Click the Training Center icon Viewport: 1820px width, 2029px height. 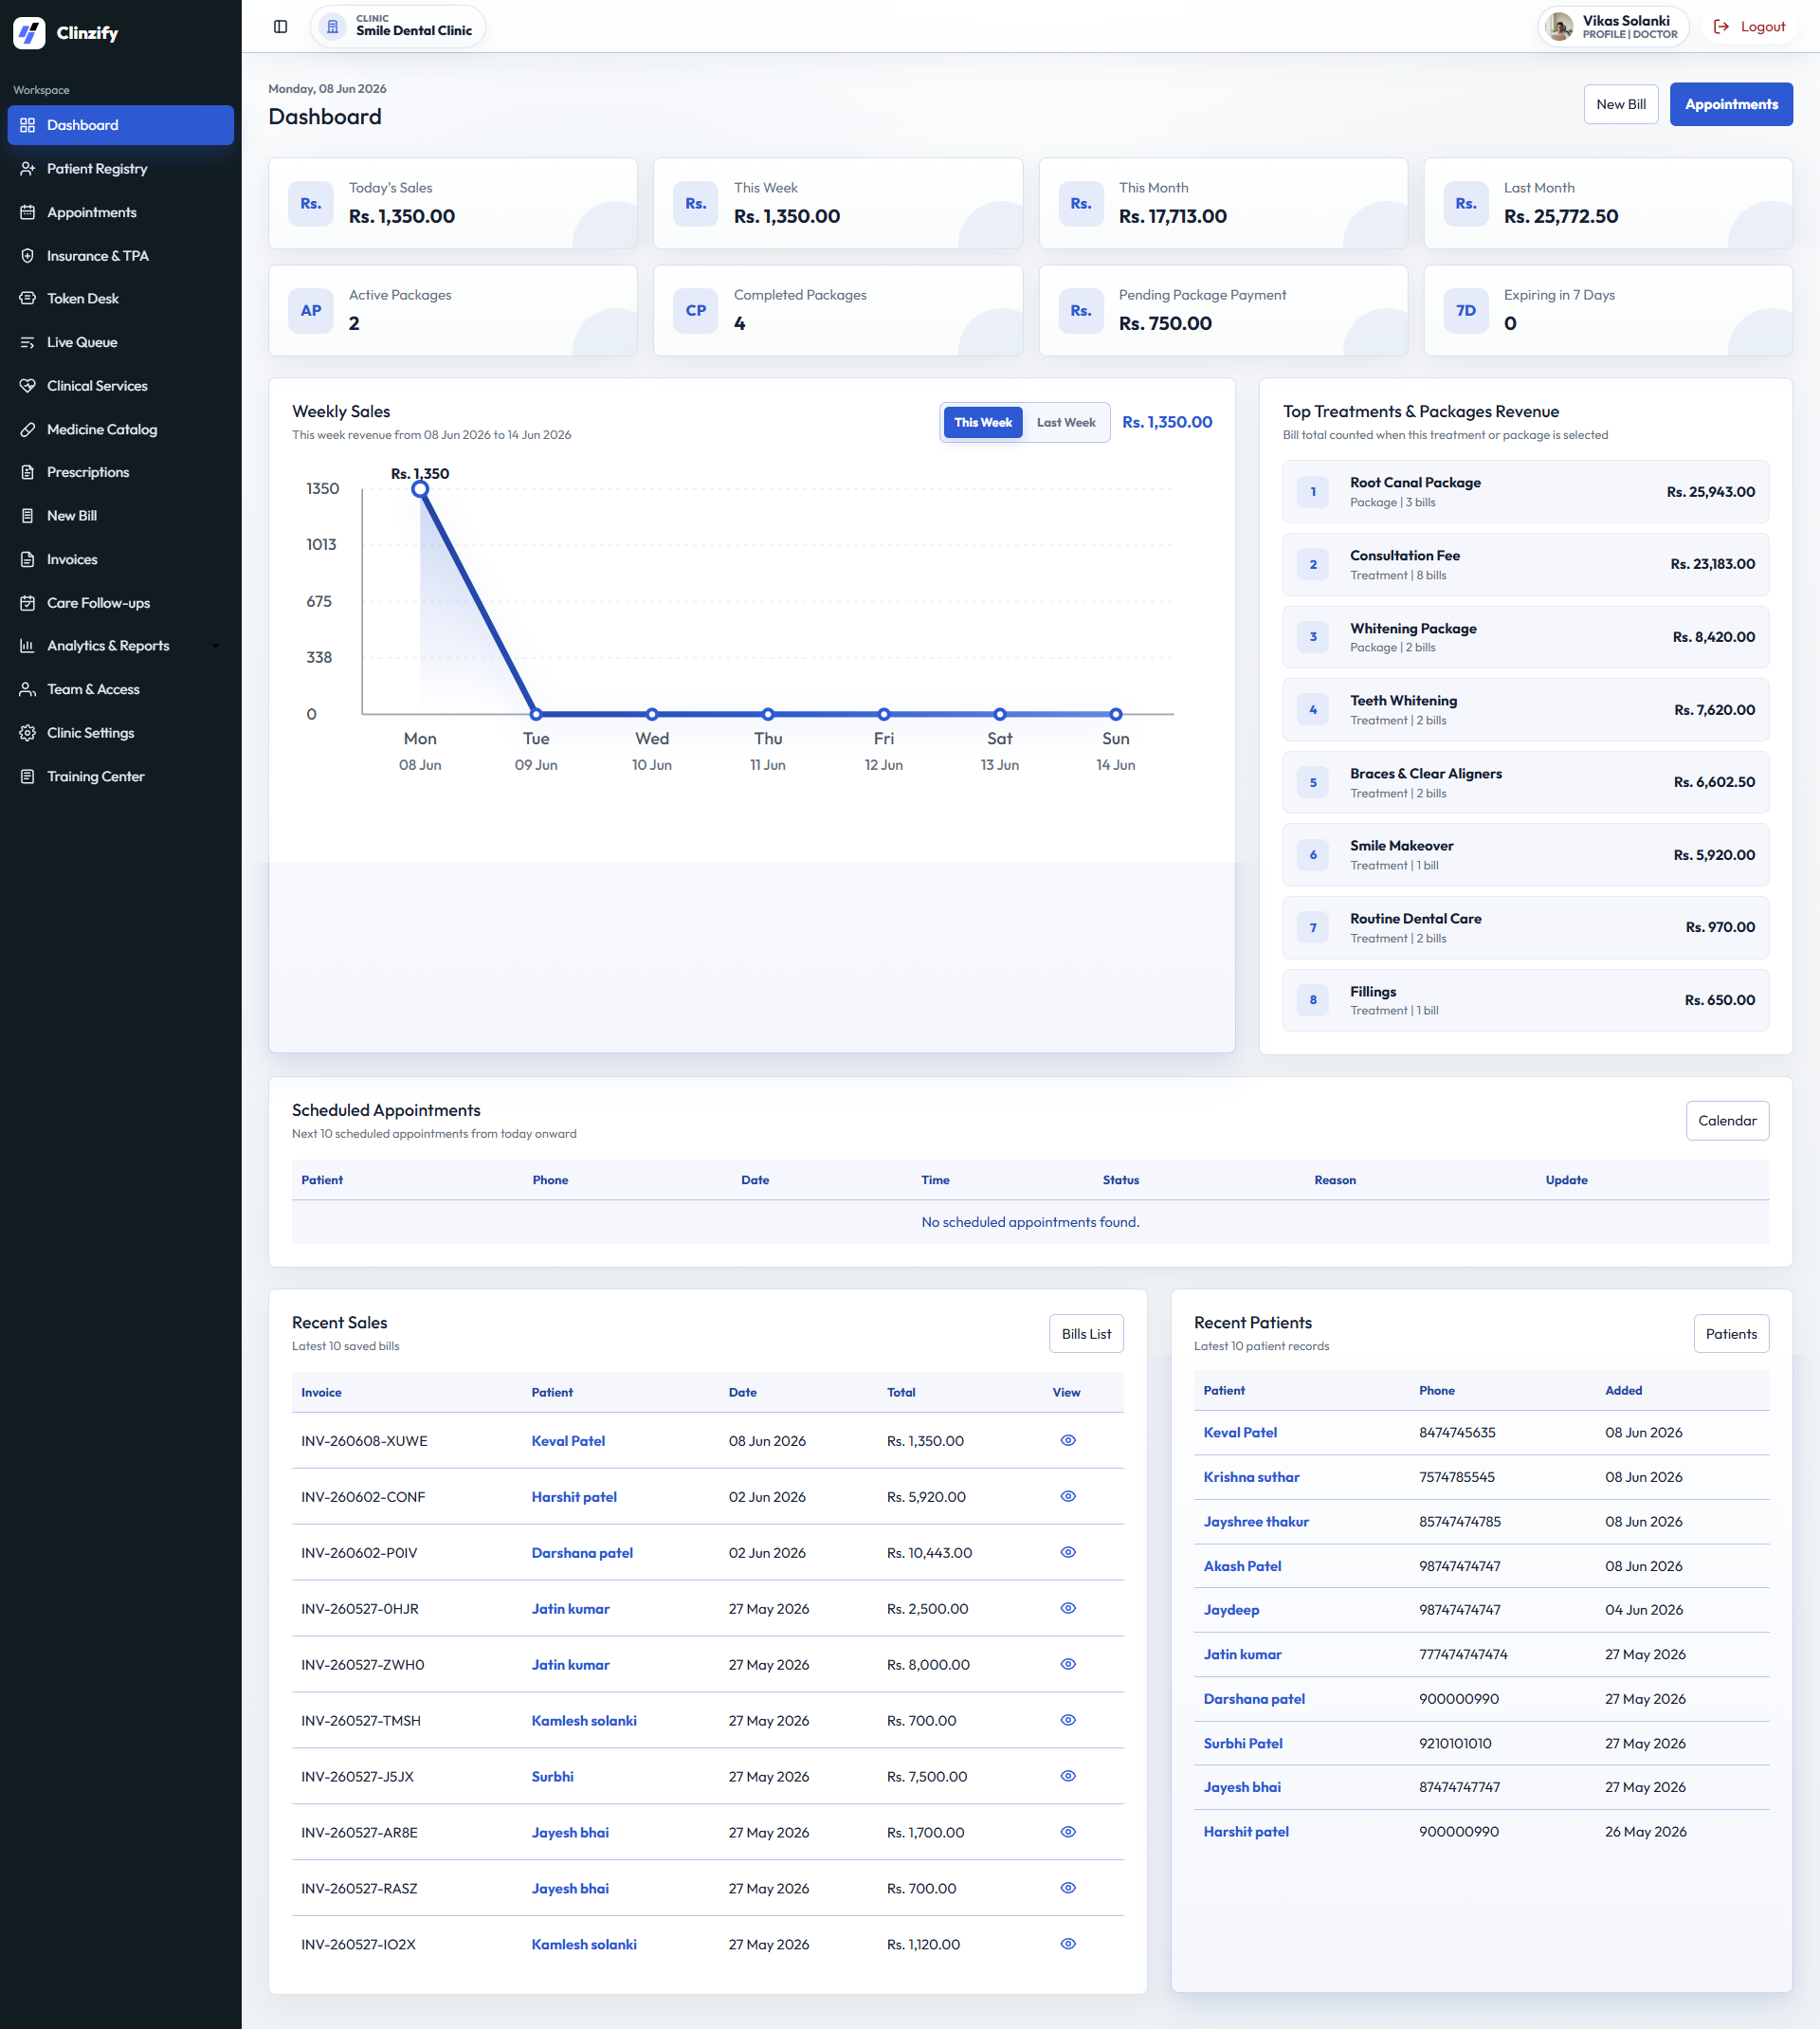click(x=28, y=776)
